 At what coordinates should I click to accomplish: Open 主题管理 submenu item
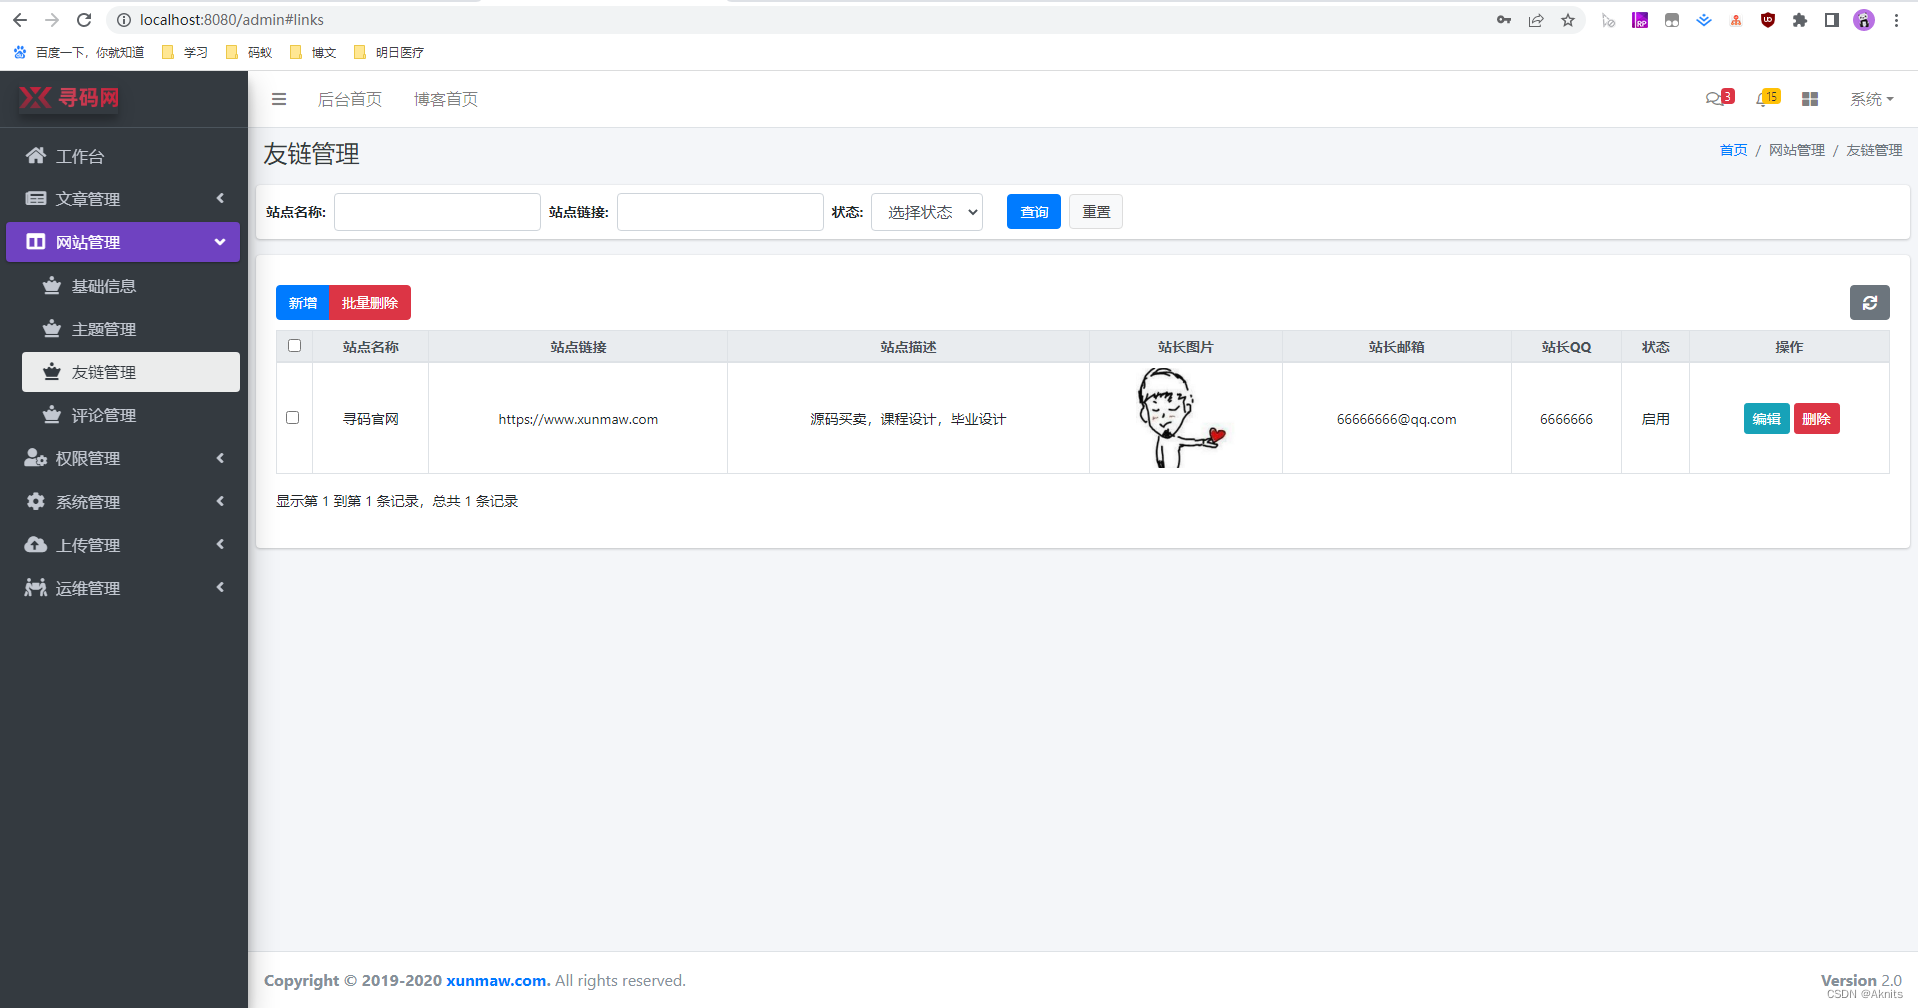click(131, 329)
